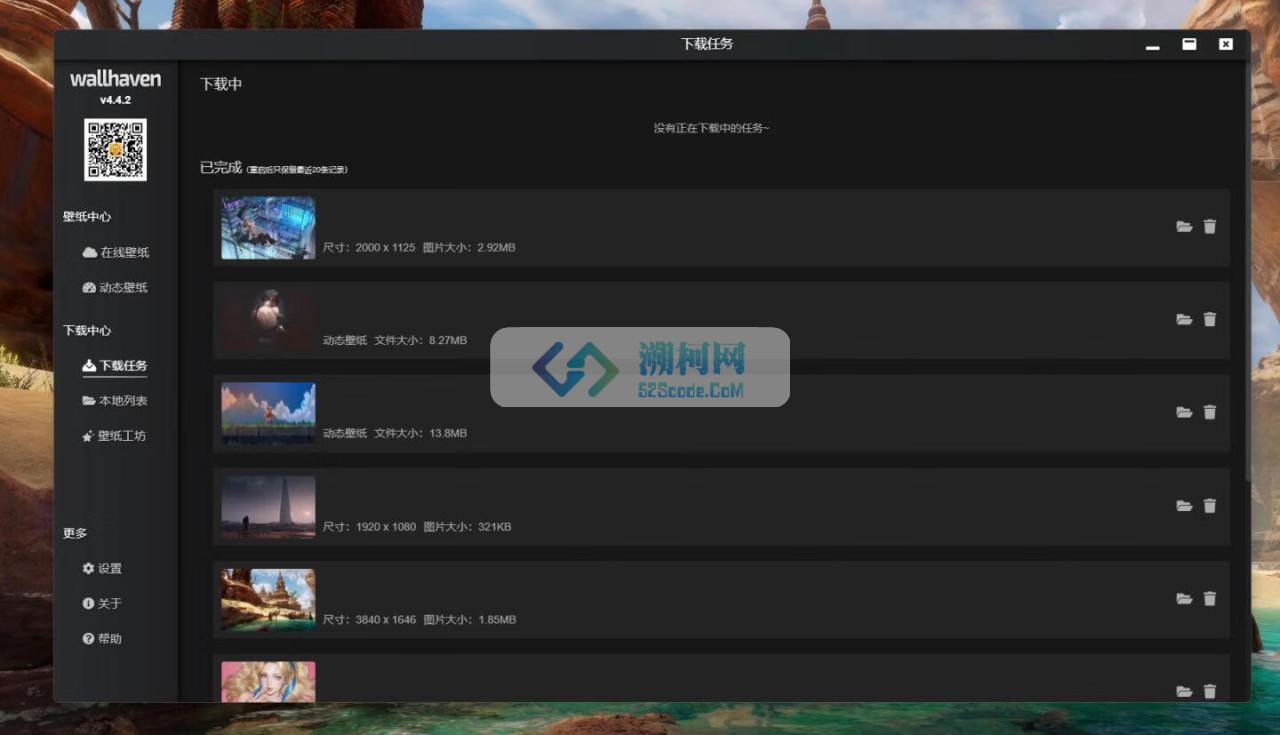Delete the 13.8MB dynamic wallpaper record
This screenshot has height=735, width=1280.
(1210, 413)
